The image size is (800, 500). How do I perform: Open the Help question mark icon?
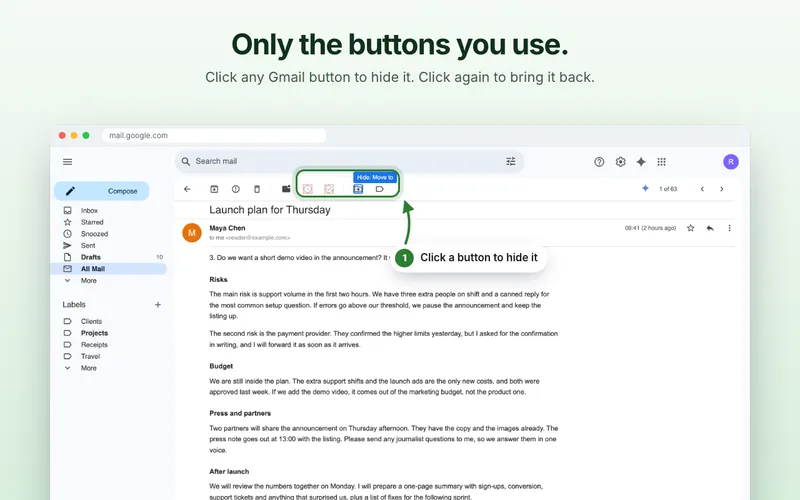tap(599, 162)
